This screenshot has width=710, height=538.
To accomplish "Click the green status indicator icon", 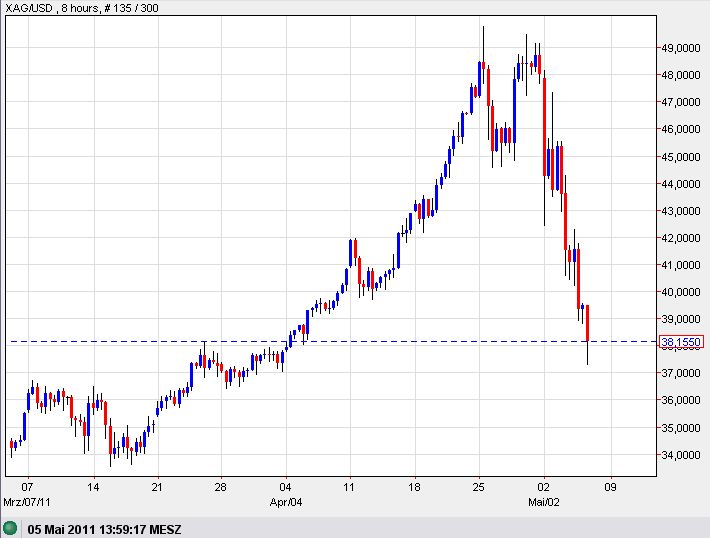I will click(x=10, y=528).
